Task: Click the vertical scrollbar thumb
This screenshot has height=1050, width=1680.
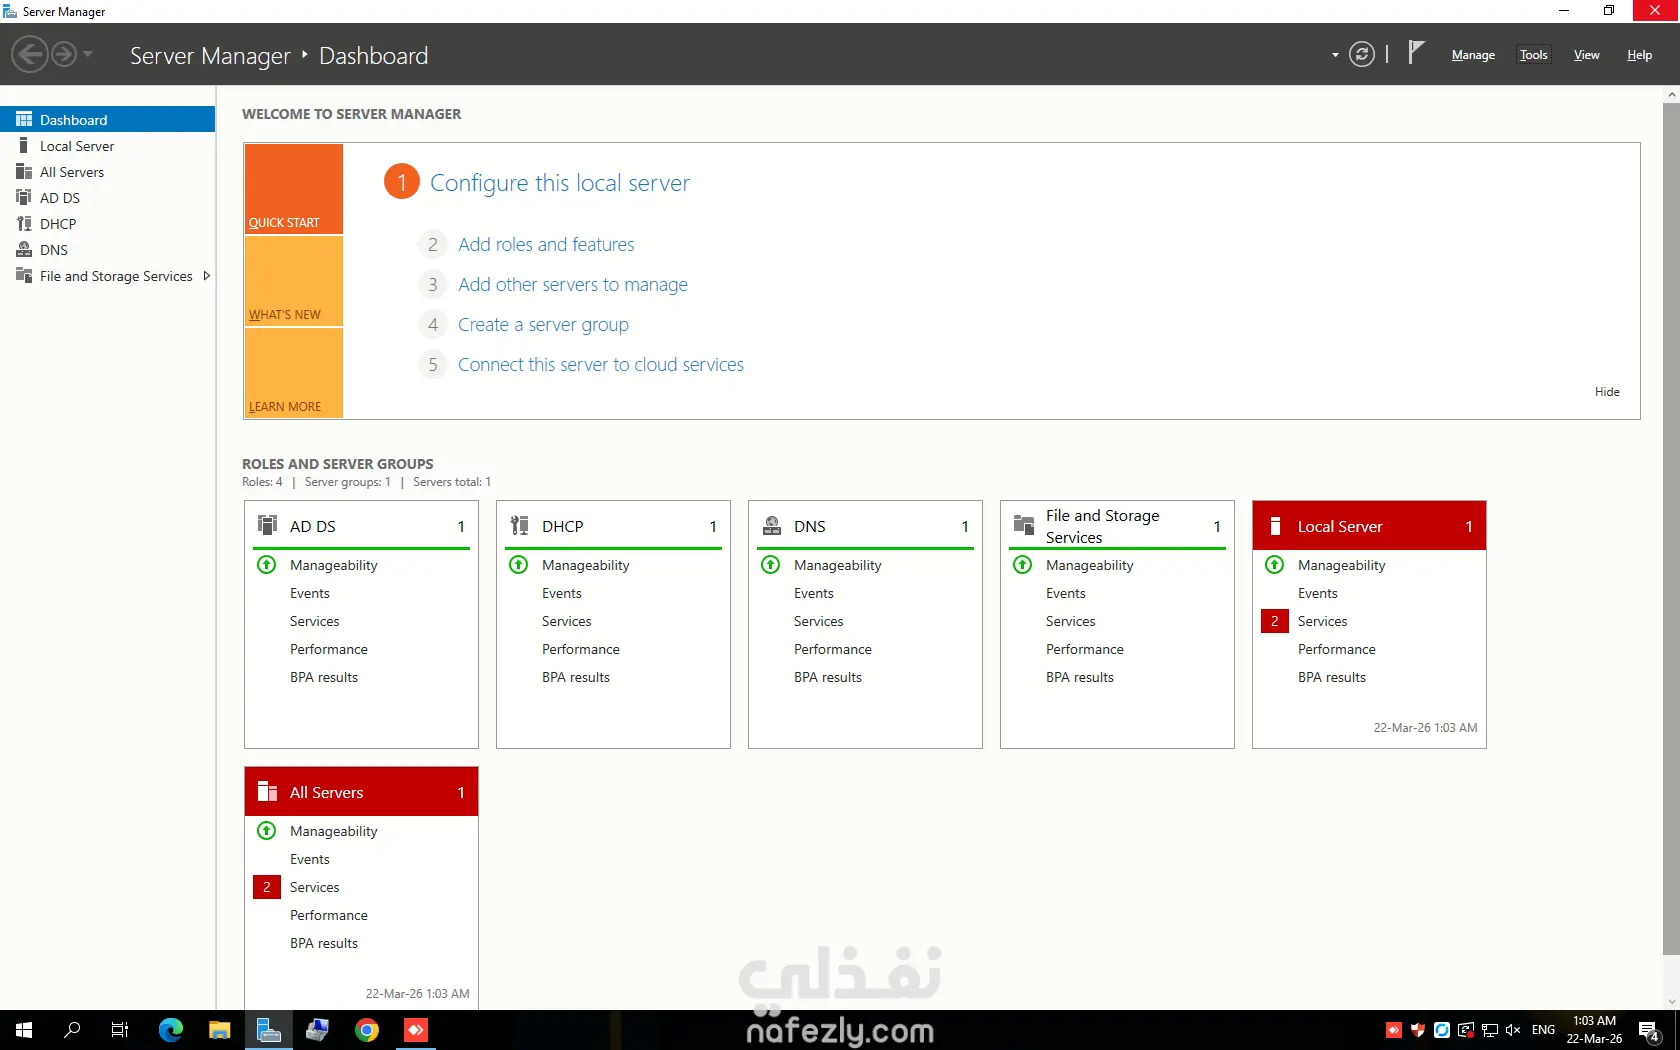Action: (1671, 528)
